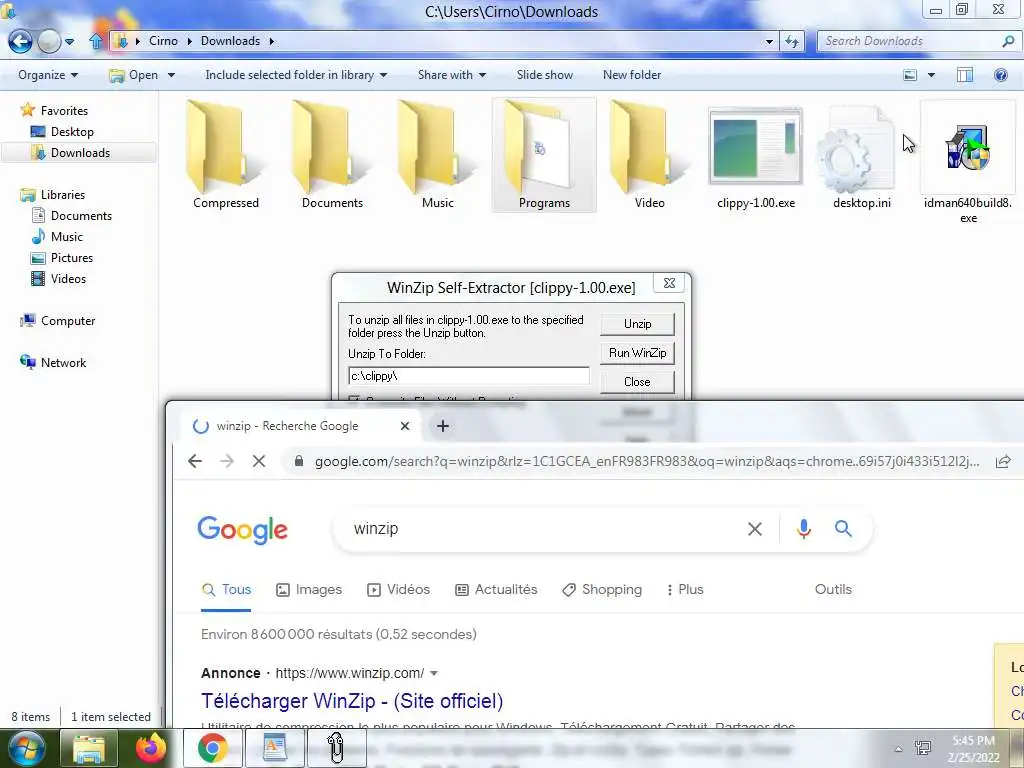Open Include selected folder in library menu
The image size is (1024, 768).
click(x=296, y=75)
